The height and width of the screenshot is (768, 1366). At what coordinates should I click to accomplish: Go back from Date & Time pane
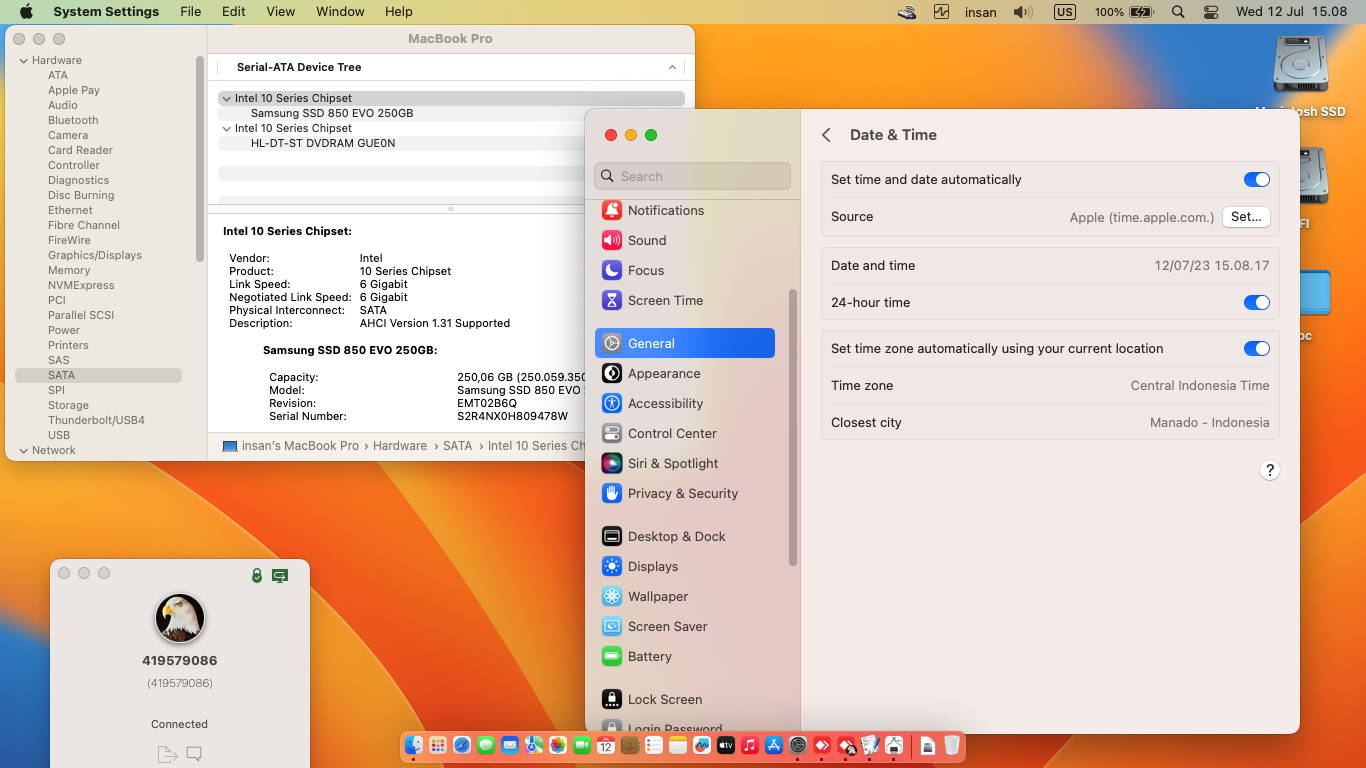click(x=826, y=135)
